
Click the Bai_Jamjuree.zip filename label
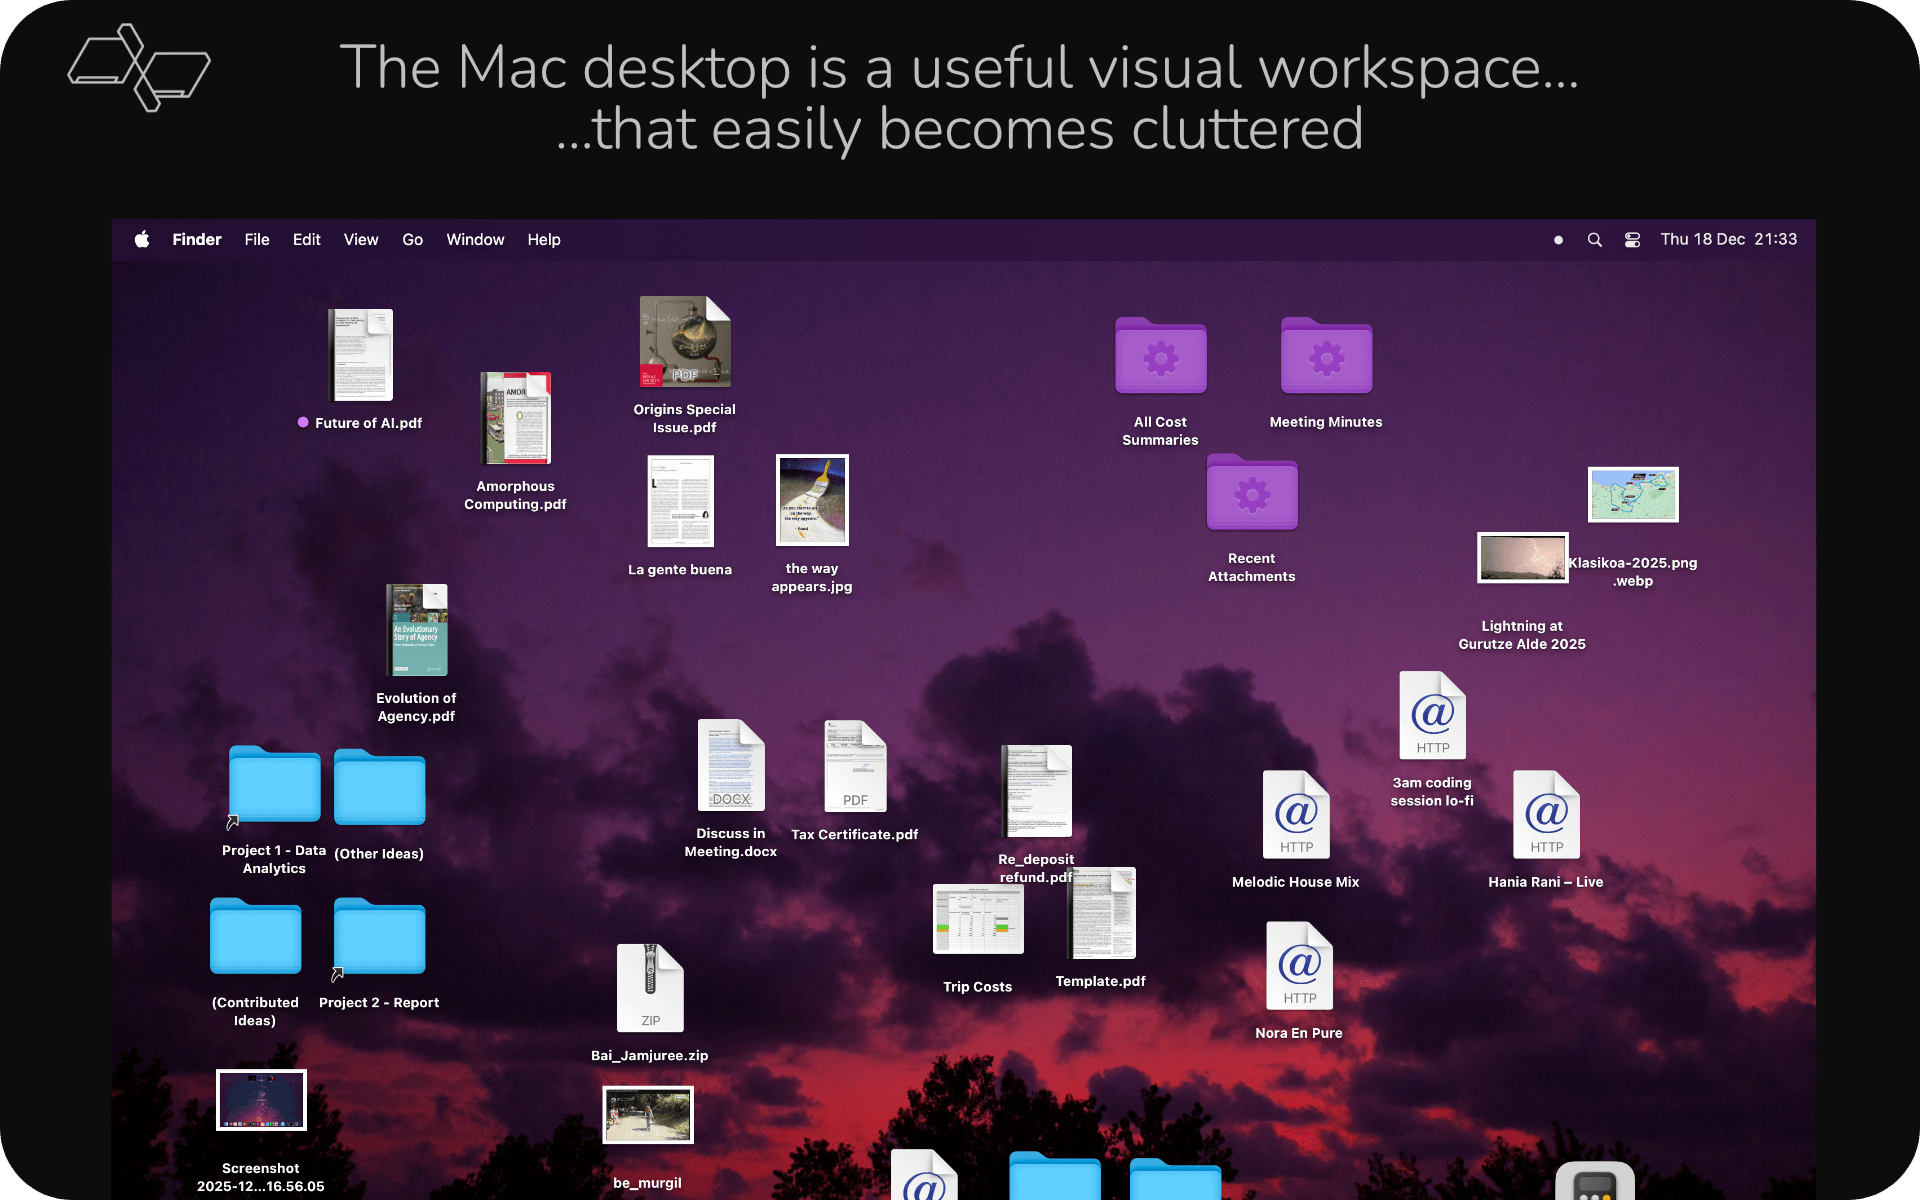pyautogui.click(x=650, y=1056)
